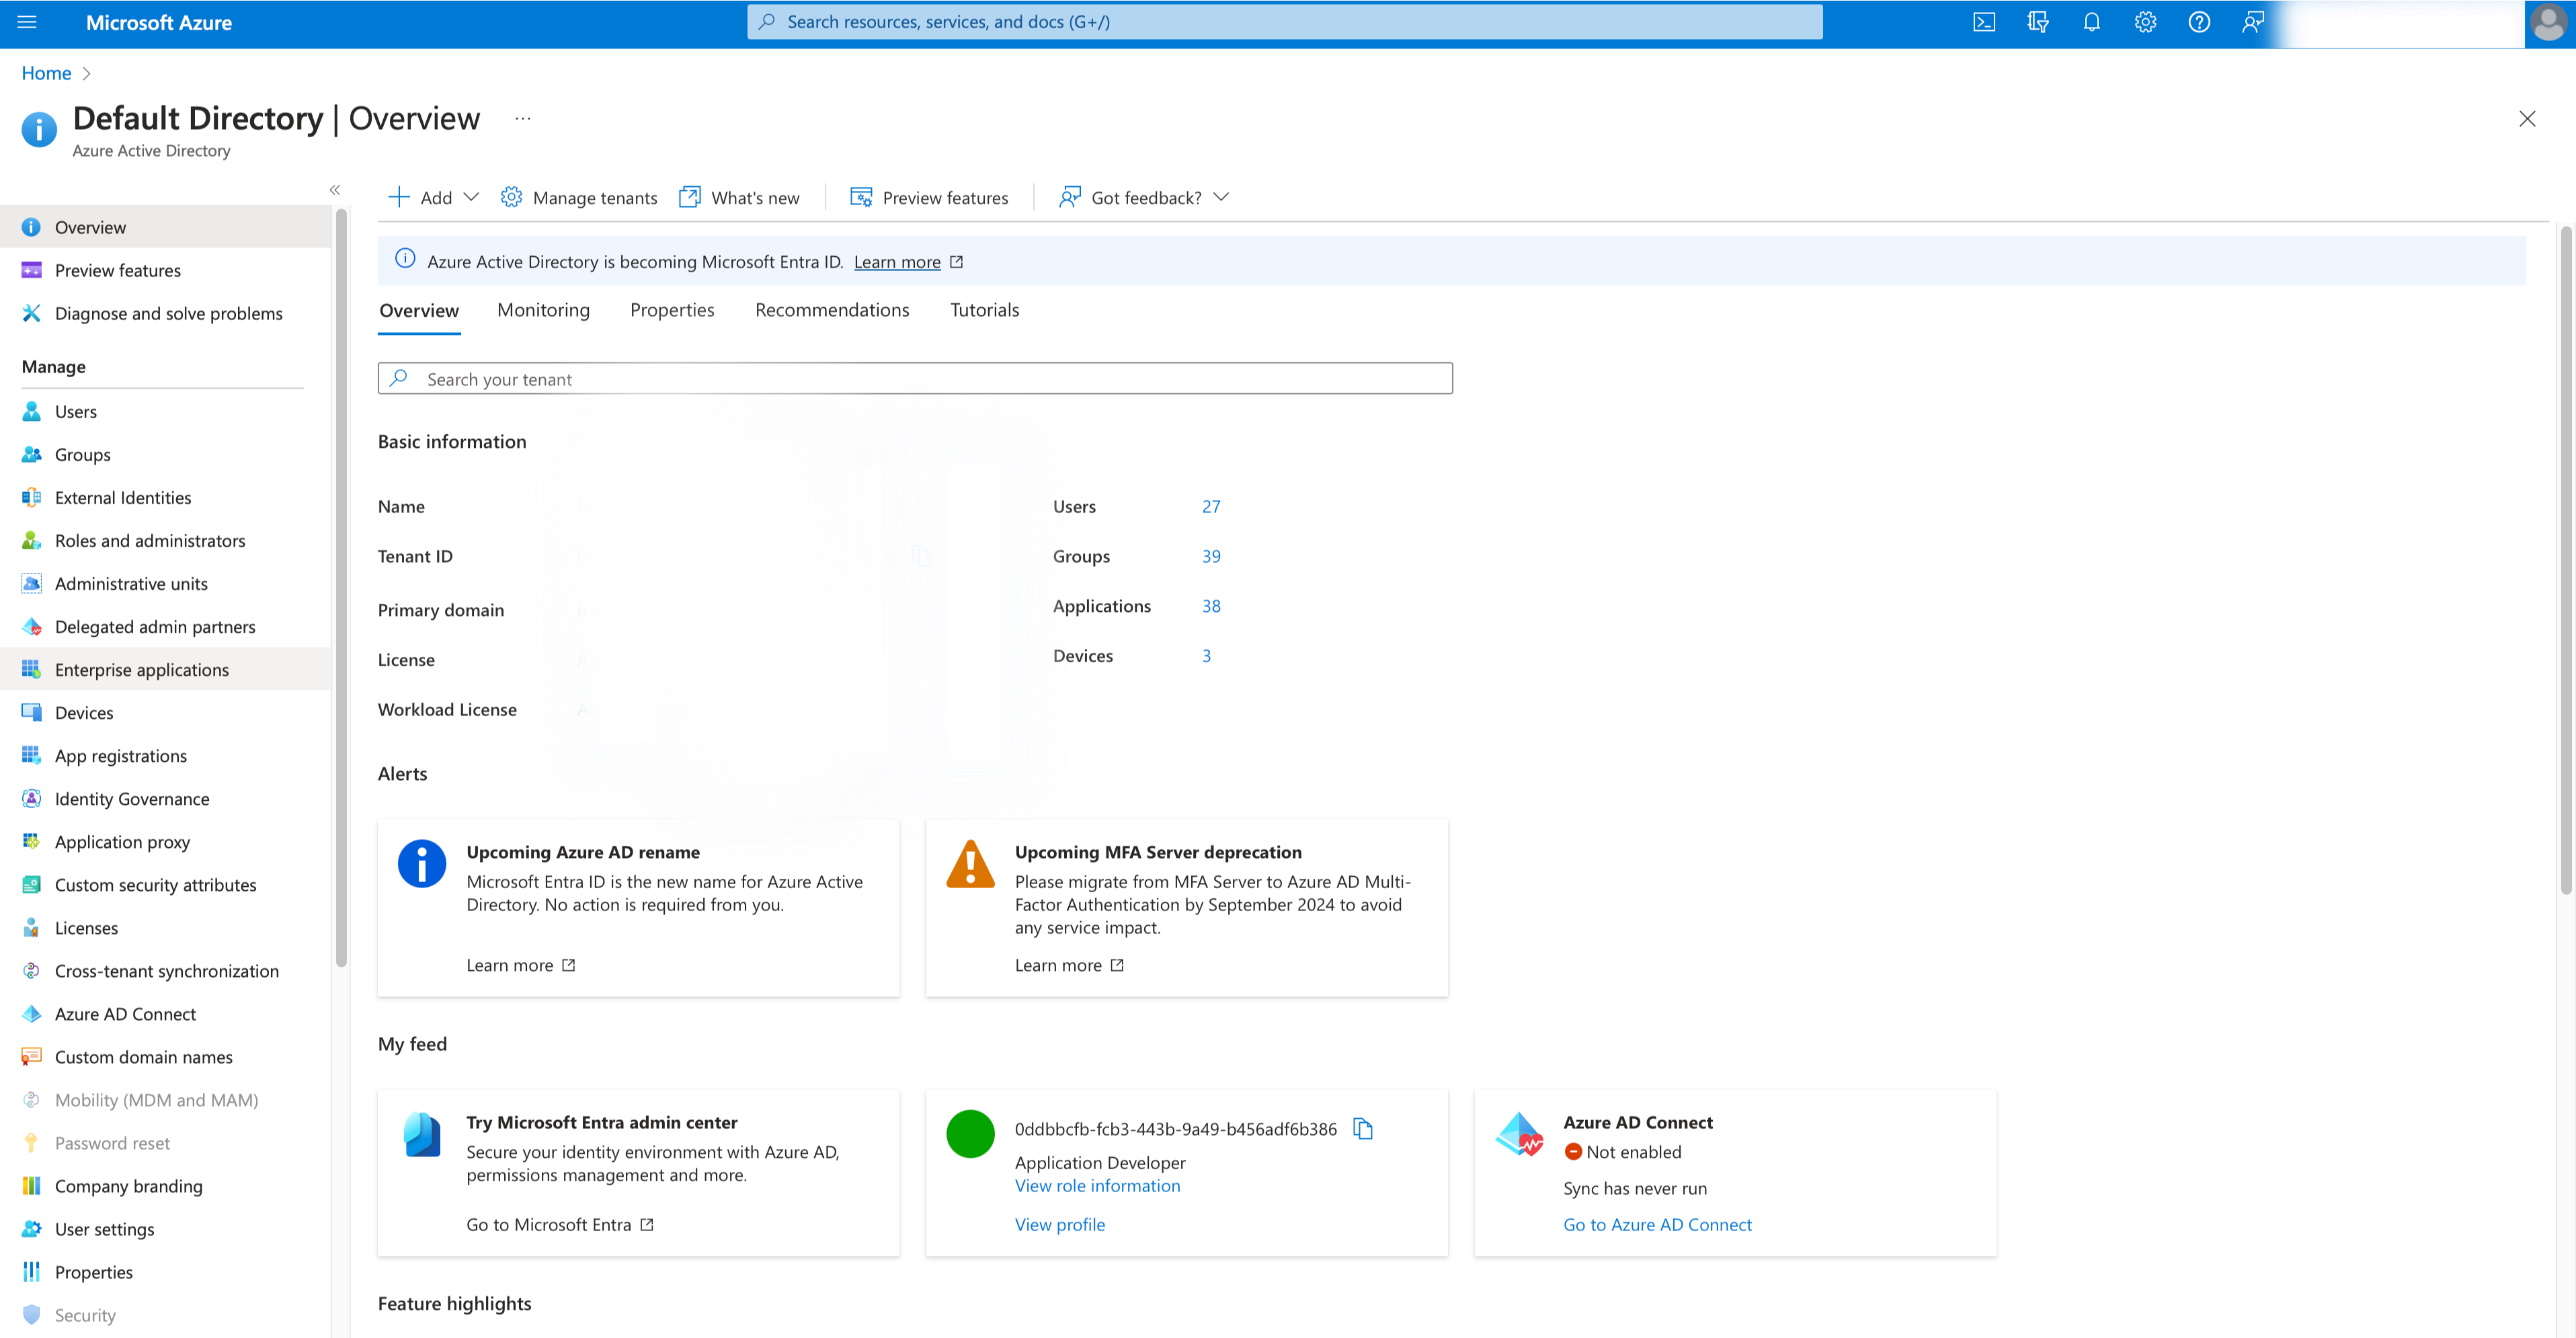The image size is (2576, 1338).
Task: Click View role information link
Action: click(1097, 1186)
